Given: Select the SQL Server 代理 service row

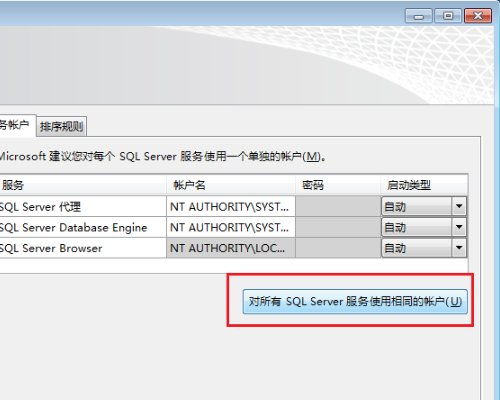Looking at the screenshot, I should click(83, 206).
